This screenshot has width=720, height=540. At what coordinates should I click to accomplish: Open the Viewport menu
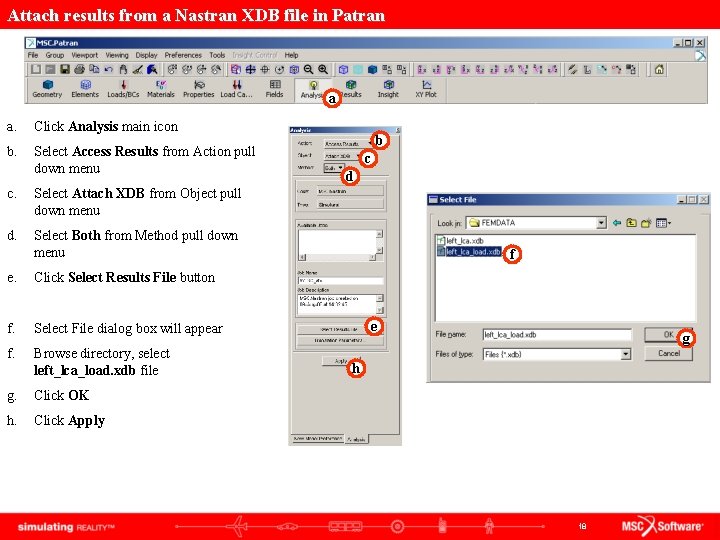[x=84, y=55]
